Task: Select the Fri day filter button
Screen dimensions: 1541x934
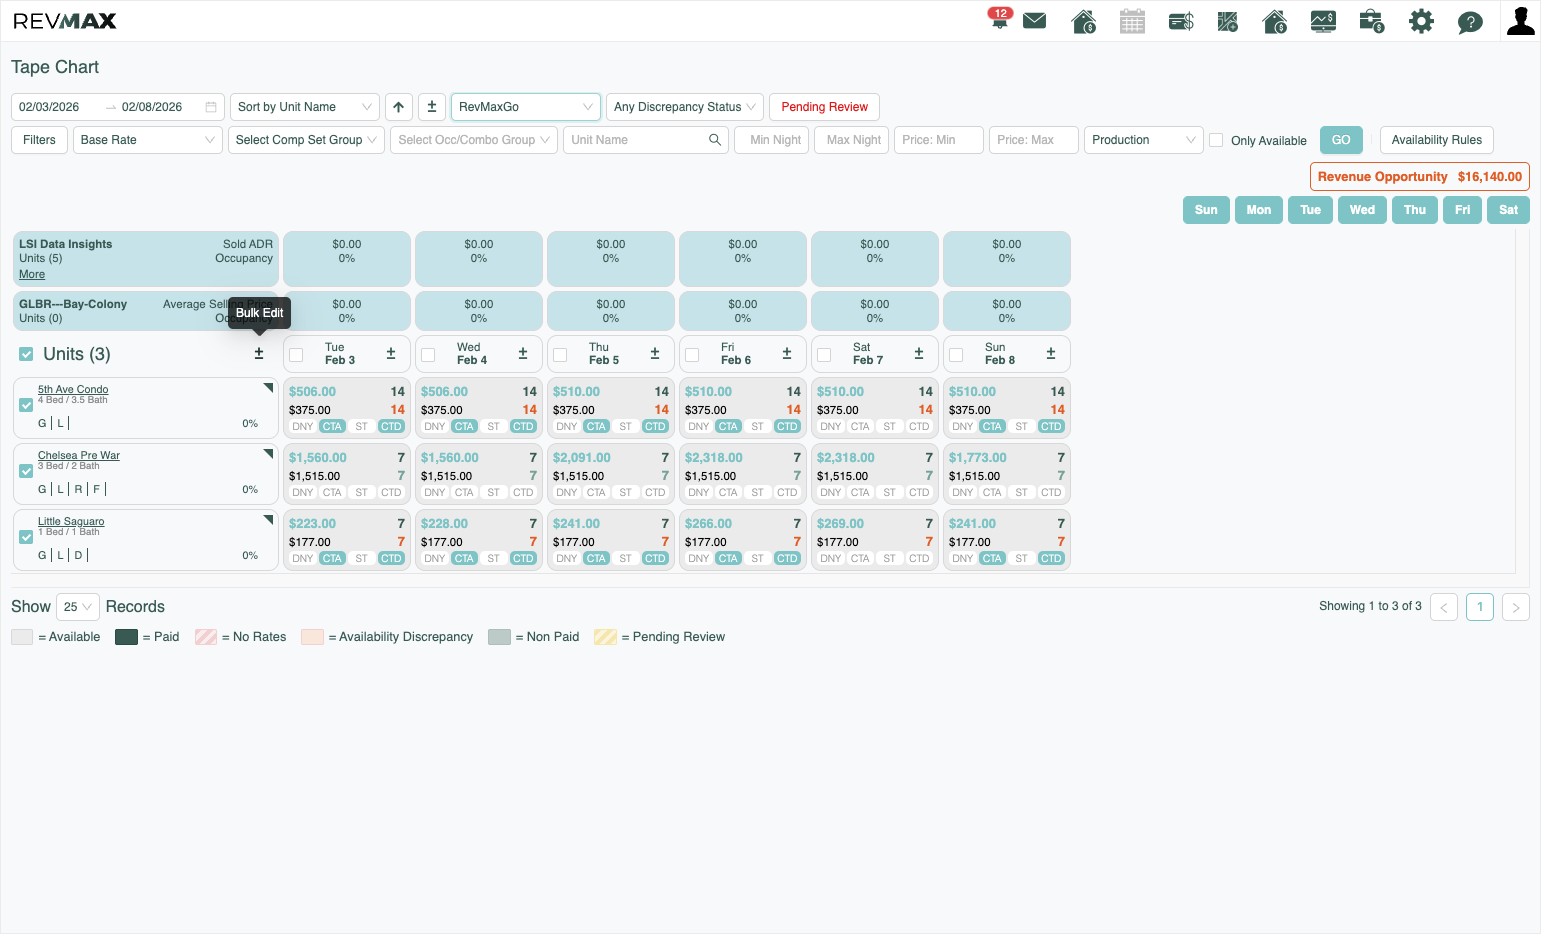Action: tap(1462, 210)
